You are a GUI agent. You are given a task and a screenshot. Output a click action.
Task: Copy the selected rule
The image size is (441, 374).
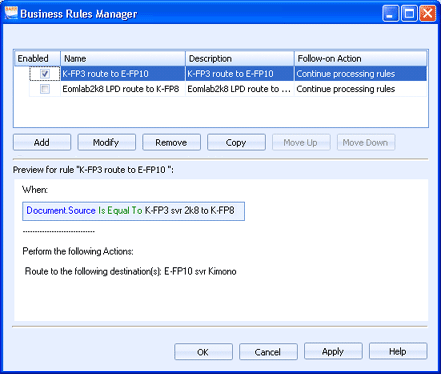236,143
